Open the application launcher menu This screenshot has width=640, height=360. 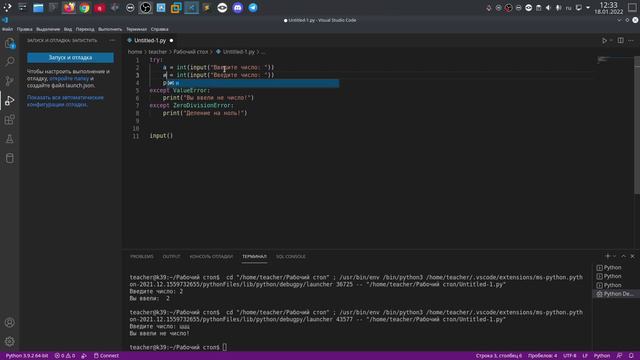(7, 8)
